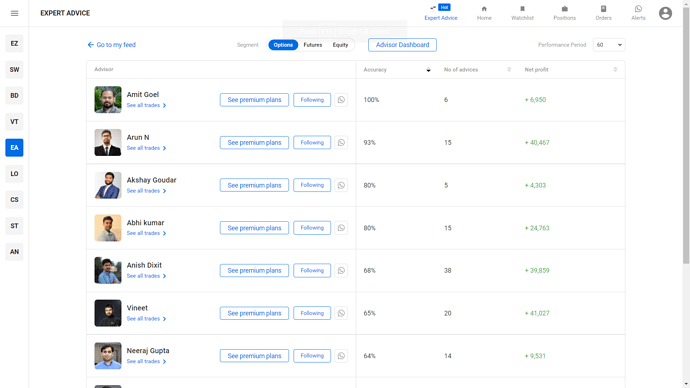Switch segment to Futures
Image resolution: width=690 pixels, height=388 pixels.
pos(313,45)
